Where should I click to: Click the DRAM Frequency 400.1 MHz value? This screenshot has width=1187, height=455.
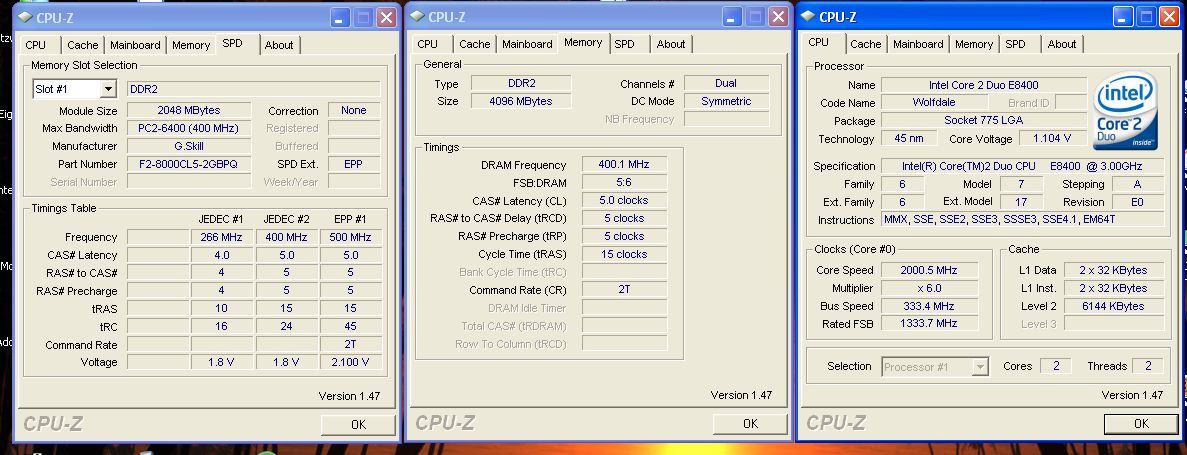click(x=624, y=164)
